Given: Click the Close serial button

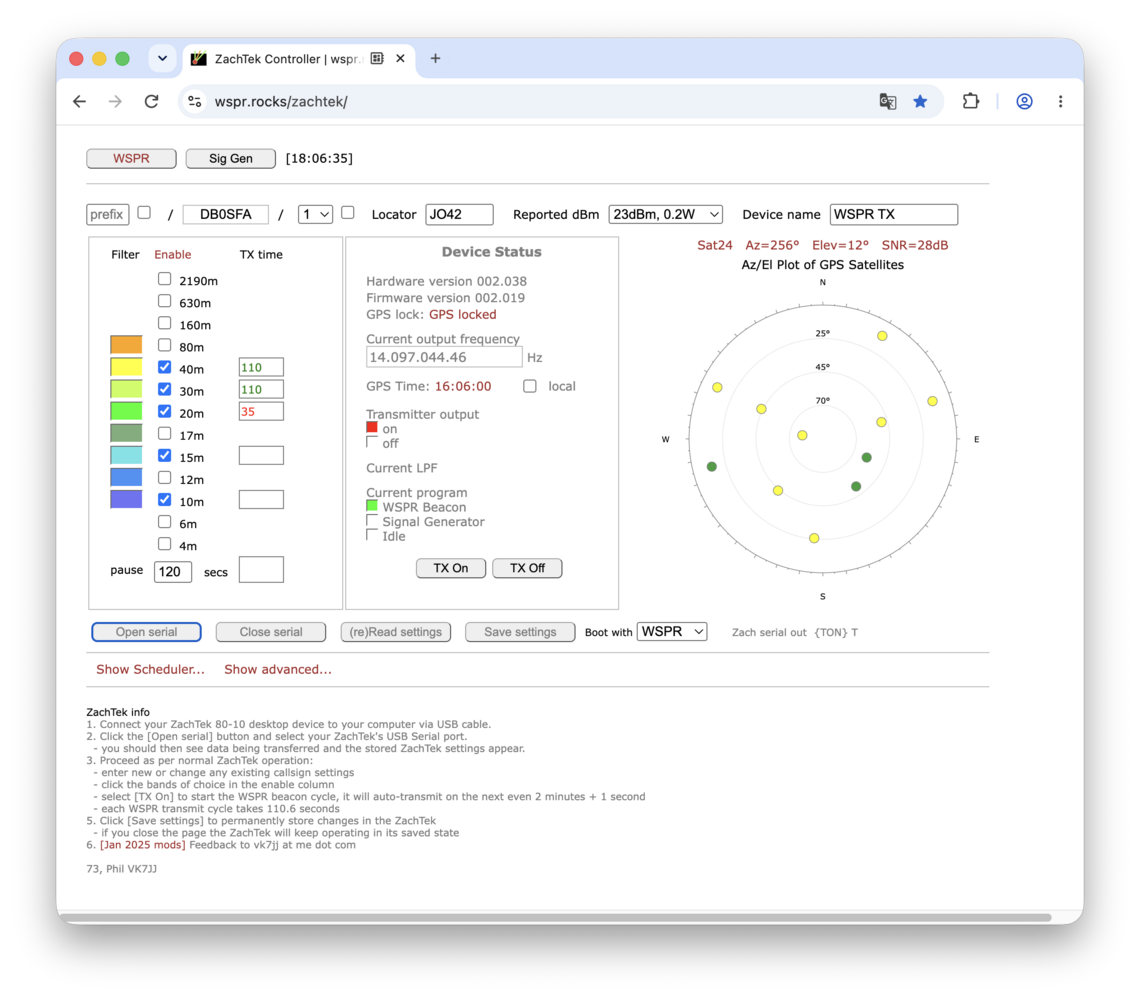Looking at the screenshot, I should coord(270,632).
